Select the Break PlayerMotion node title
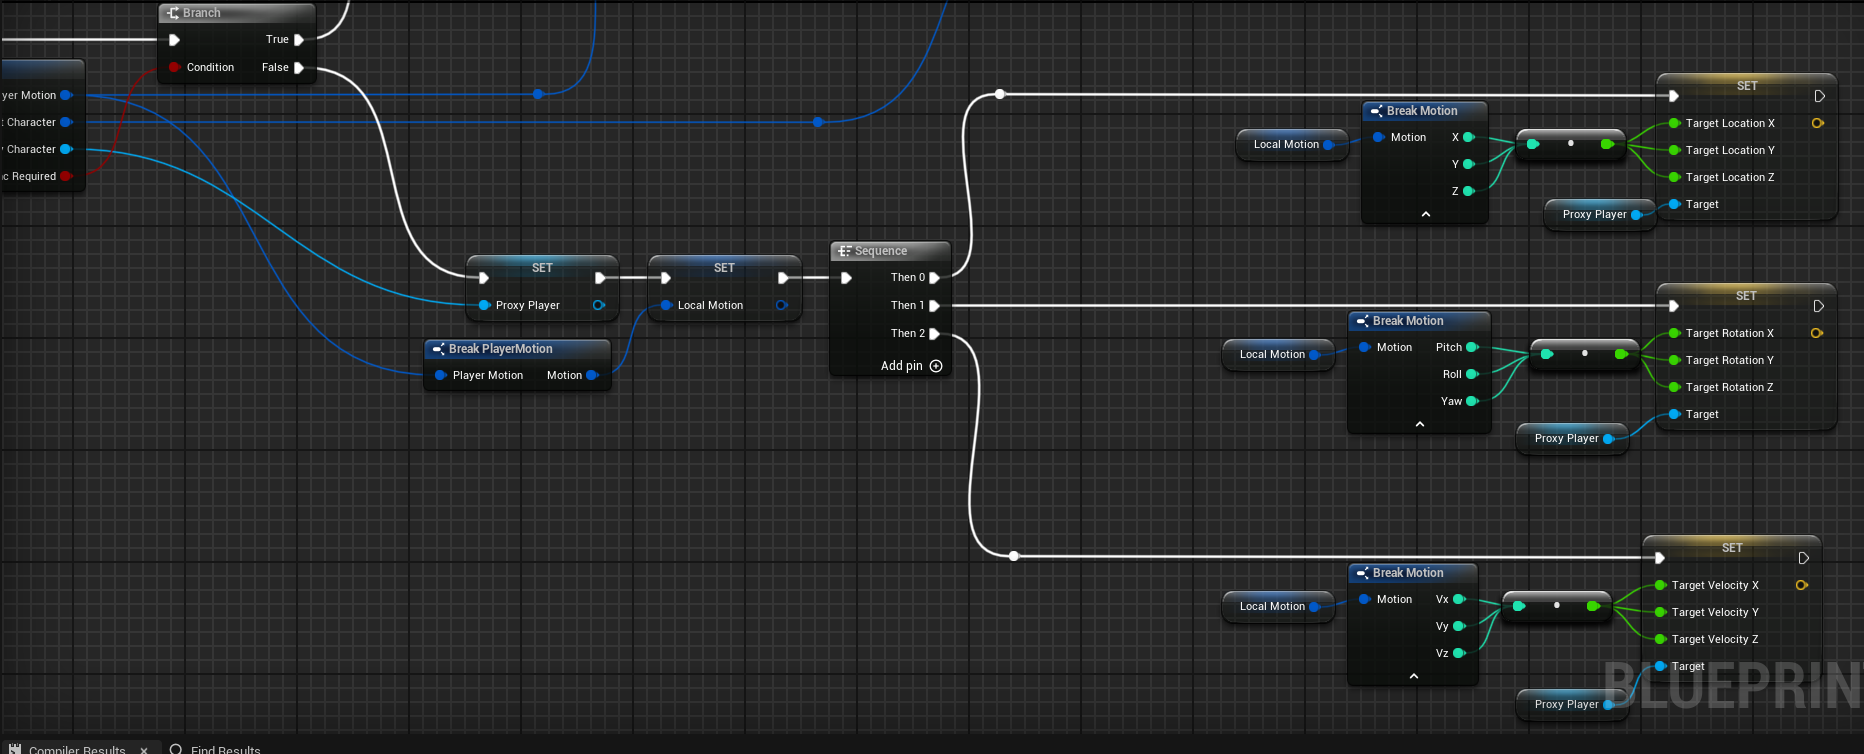The image size is (1864, 754). coord(500,349)
